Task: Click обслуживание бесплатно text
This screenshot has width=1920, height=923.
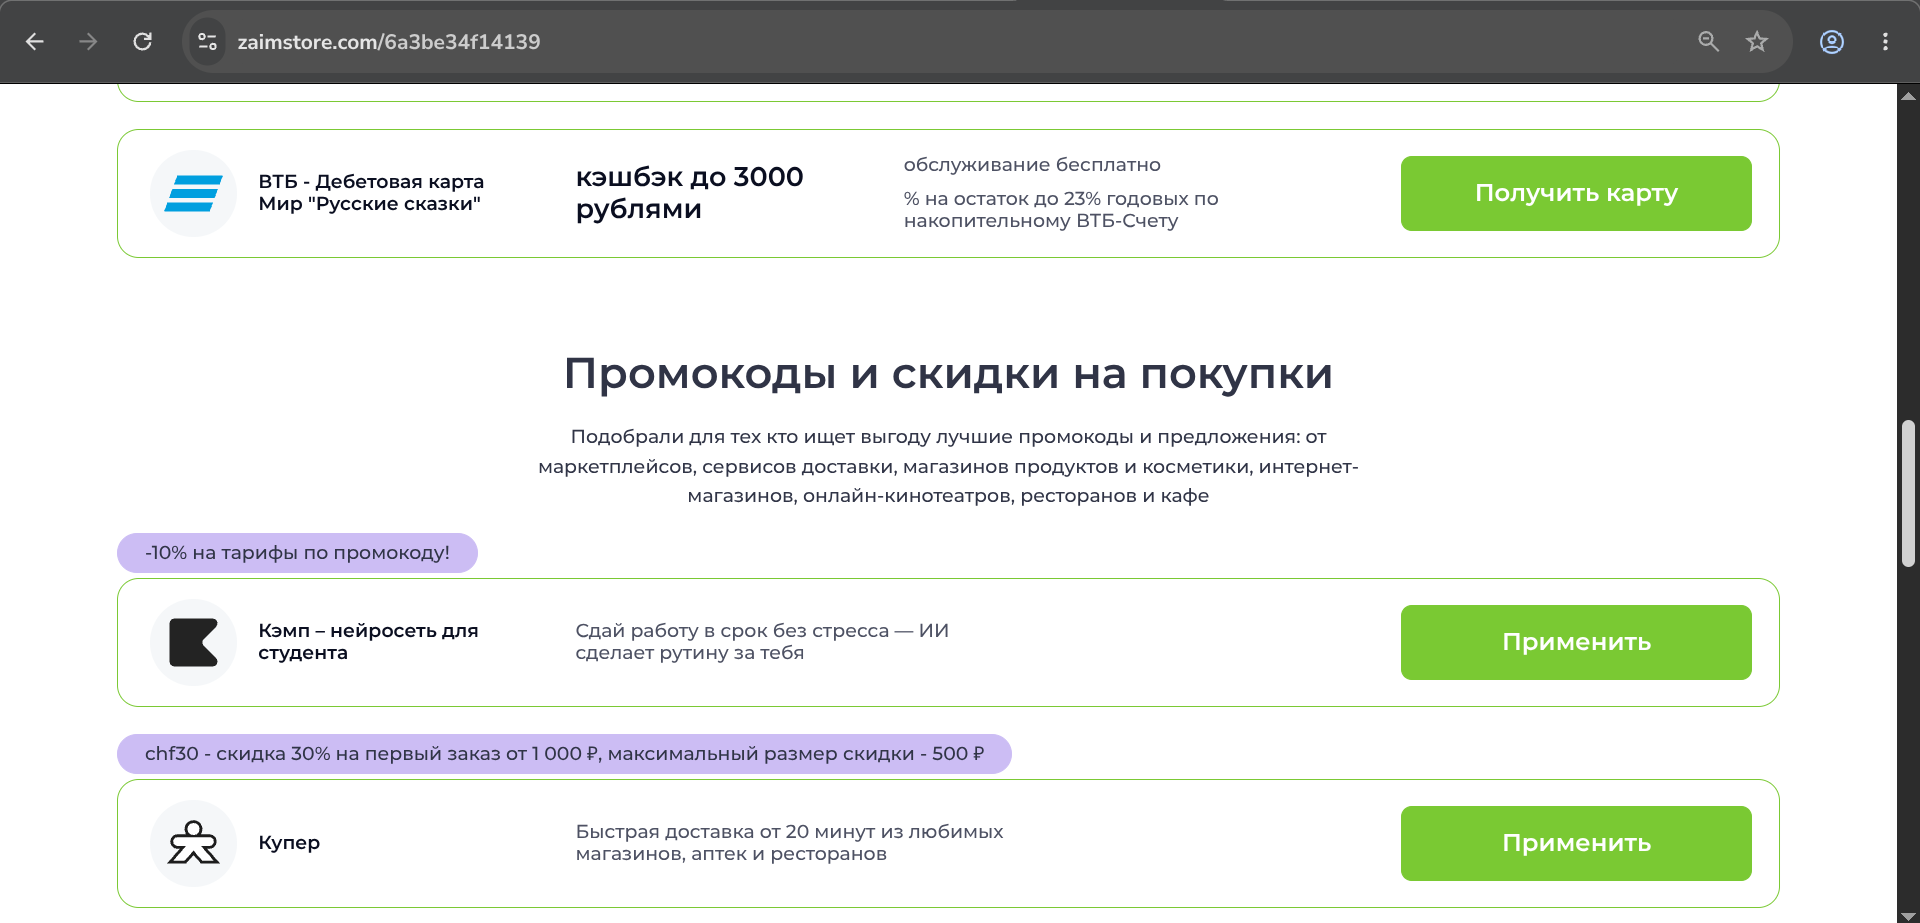Action: coord(1032,165)
